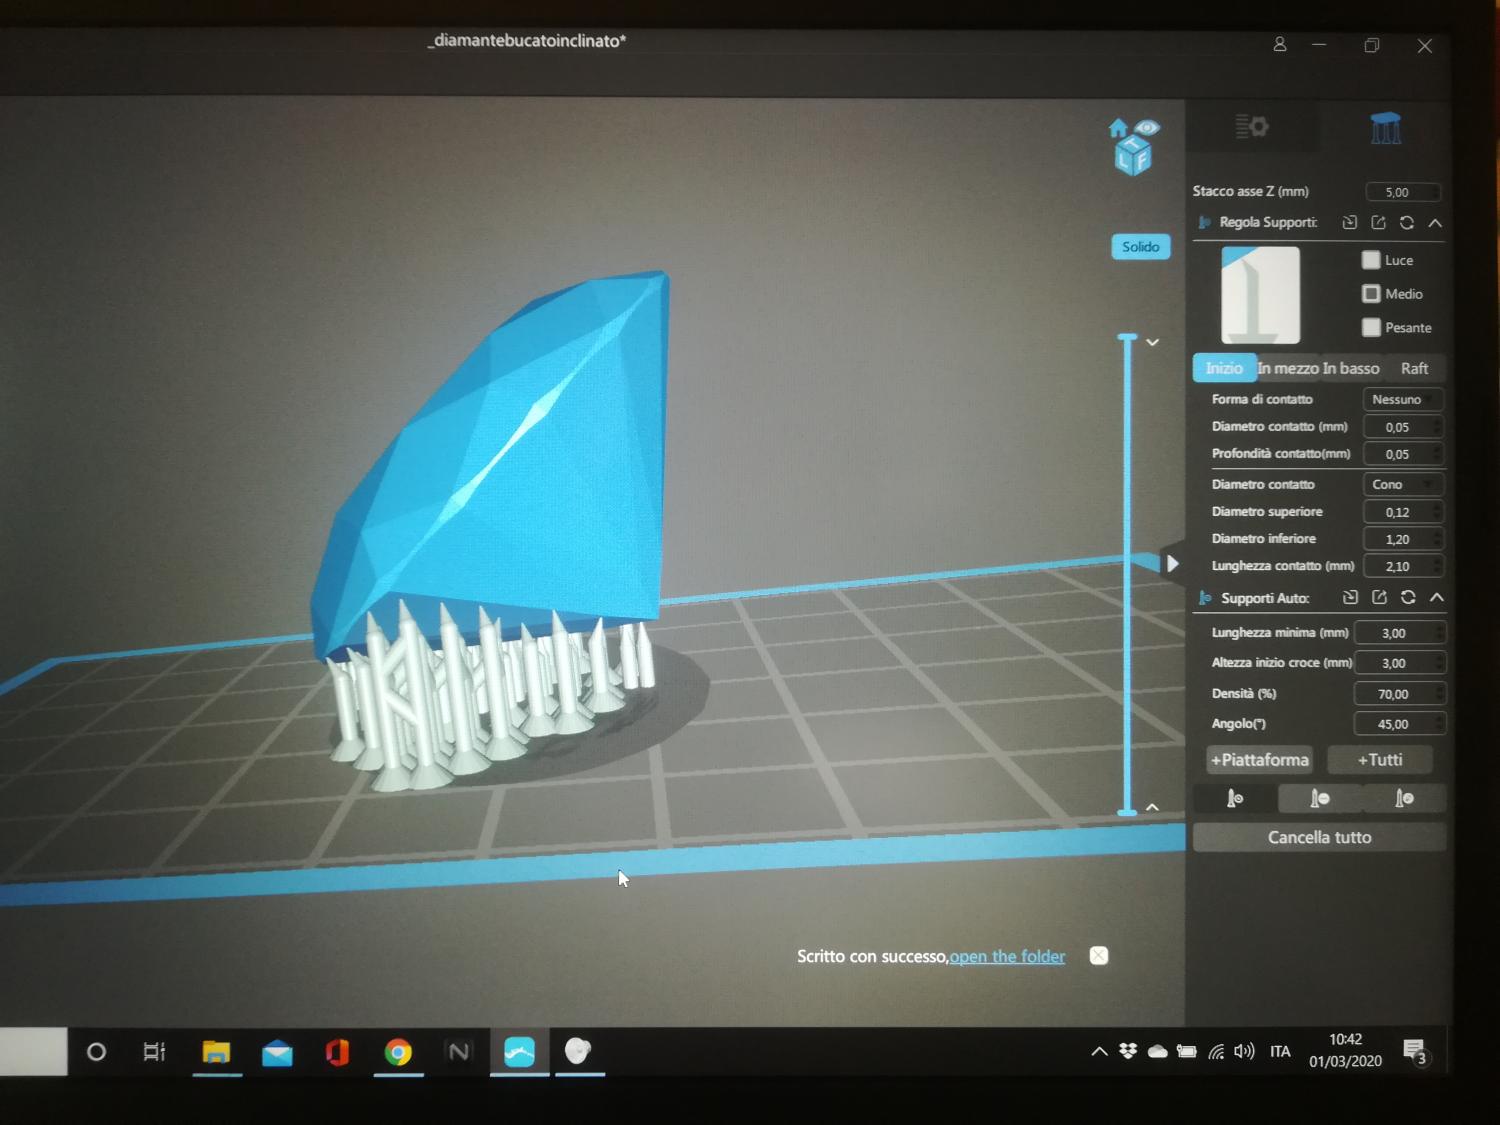Open Chrome from the taskbar
Viewport: 1500px width, 1125px height.
(398, 1052)
